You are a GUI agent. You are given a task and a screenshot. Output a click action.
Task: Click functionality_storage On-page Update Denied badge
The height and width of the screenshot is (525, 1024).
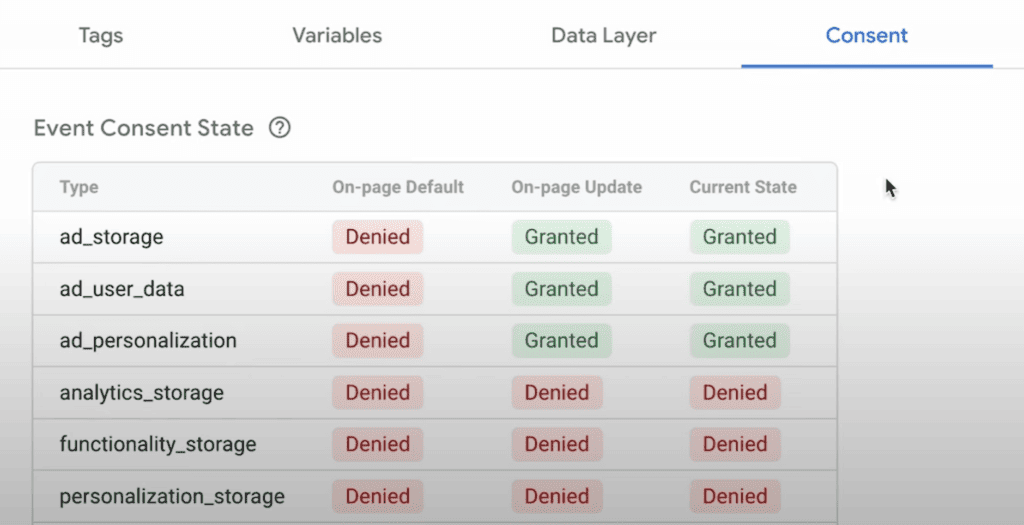point(557,444)
